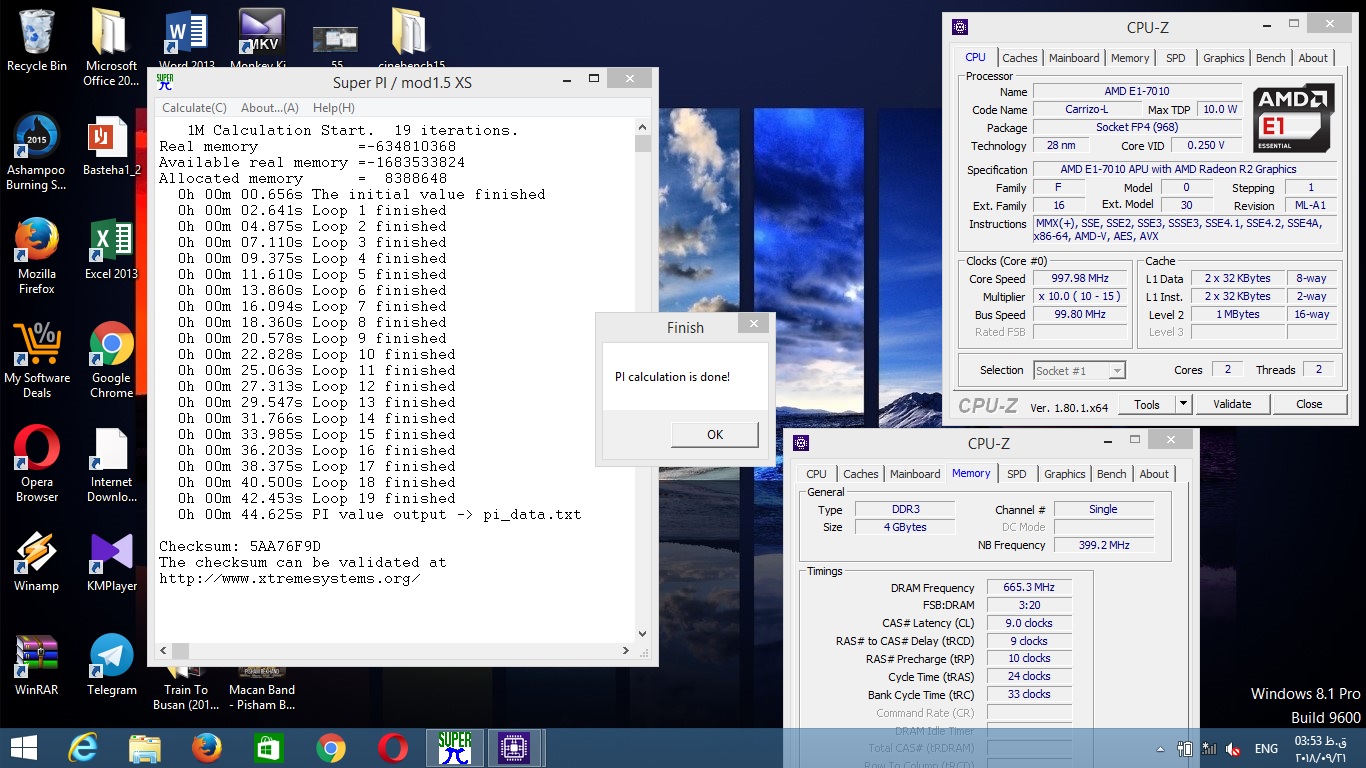Viewport: 1366px width, 768px height.
Task: Switch to Mainboard tab in top CPU-Z
Action: tap(1074, 58)
